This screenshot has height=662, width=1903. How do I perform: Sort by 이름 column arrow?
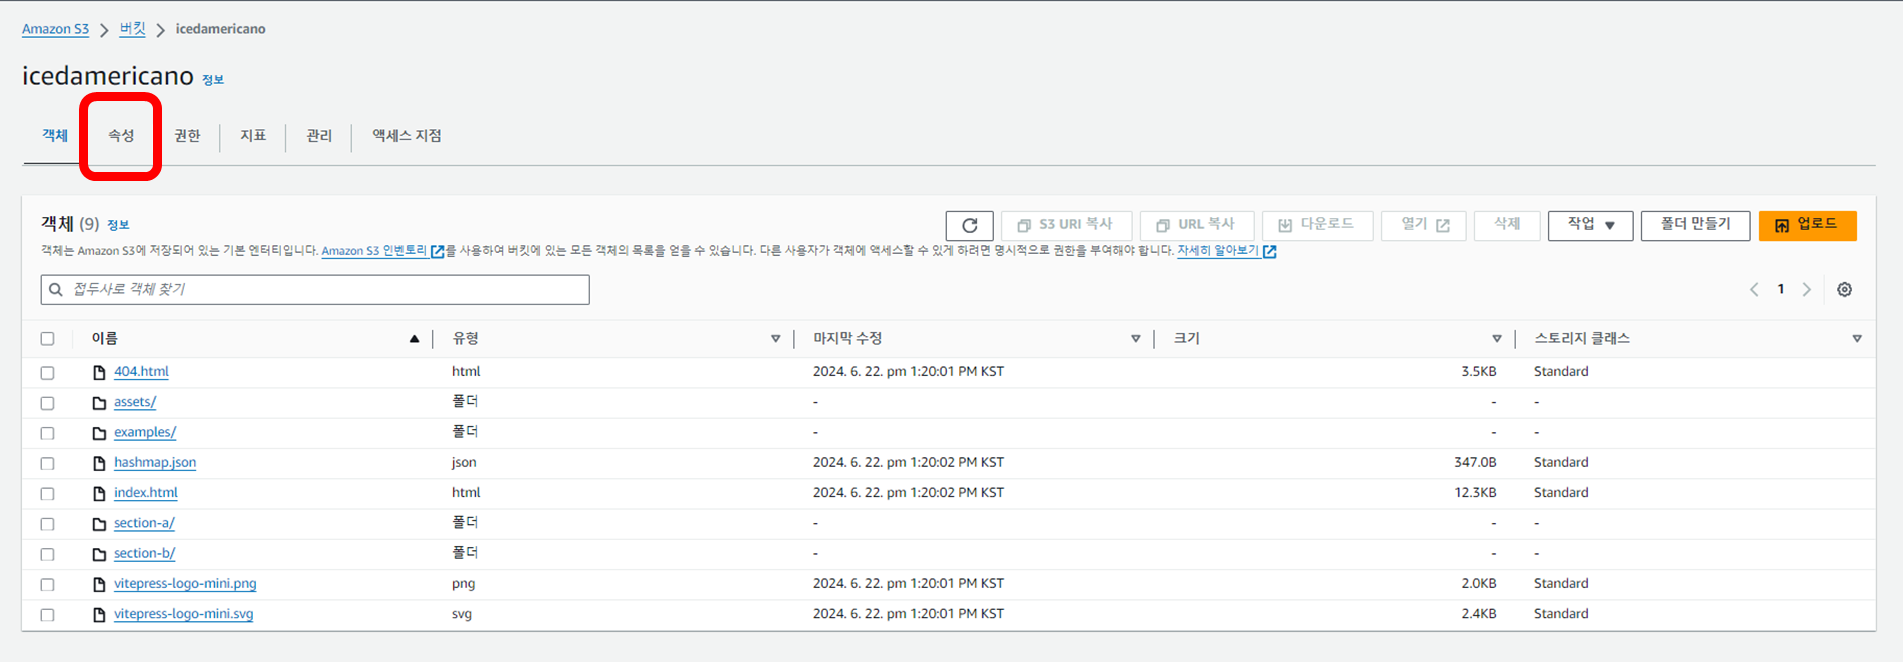tap(414, 339)
